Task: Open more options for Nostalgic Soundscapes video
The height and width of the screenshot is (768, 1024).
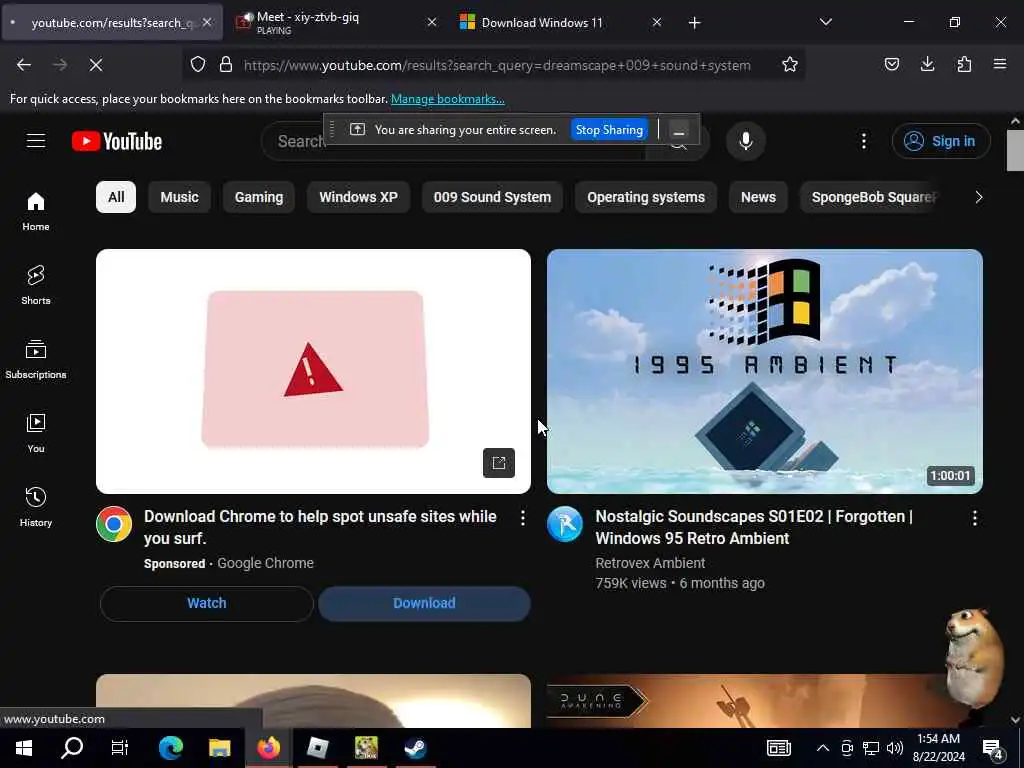Action: click(x=974, y=518)
